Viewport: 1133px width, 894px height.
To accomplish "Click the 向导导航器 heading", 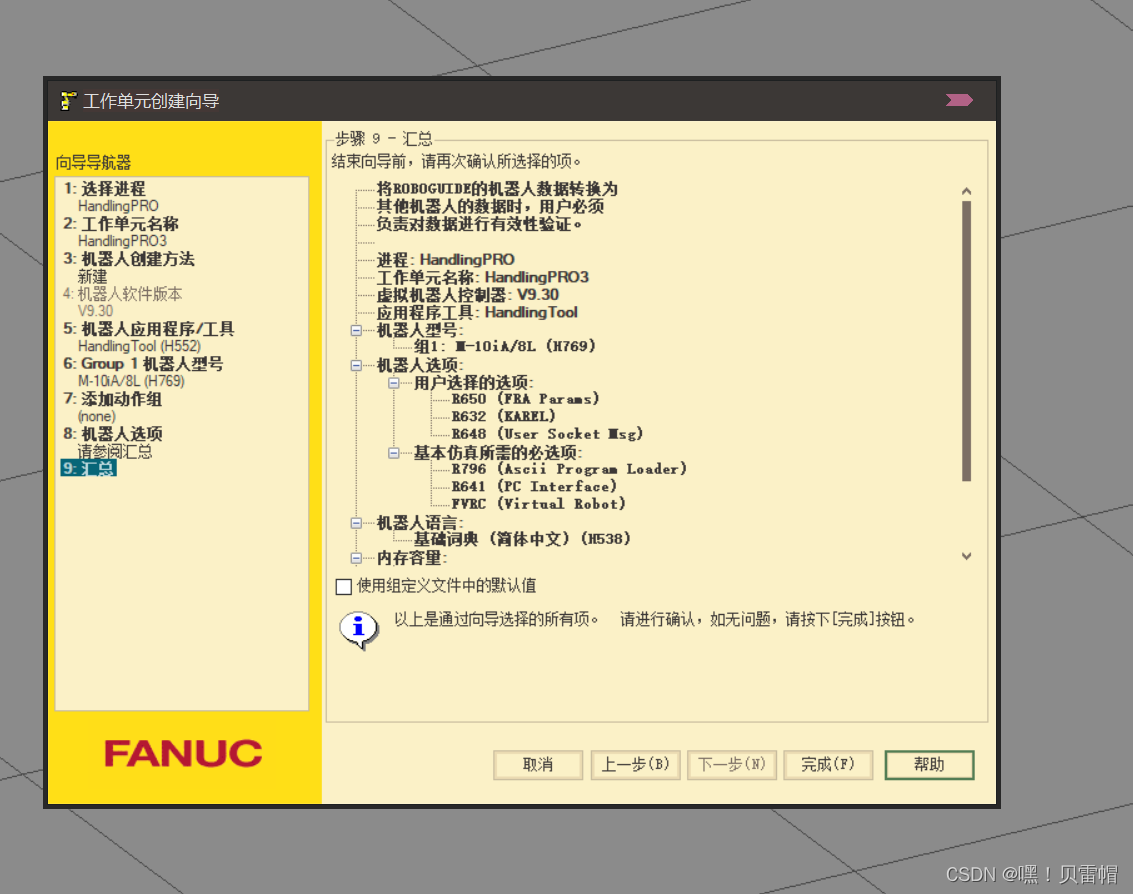I will (x=93, y=163).
